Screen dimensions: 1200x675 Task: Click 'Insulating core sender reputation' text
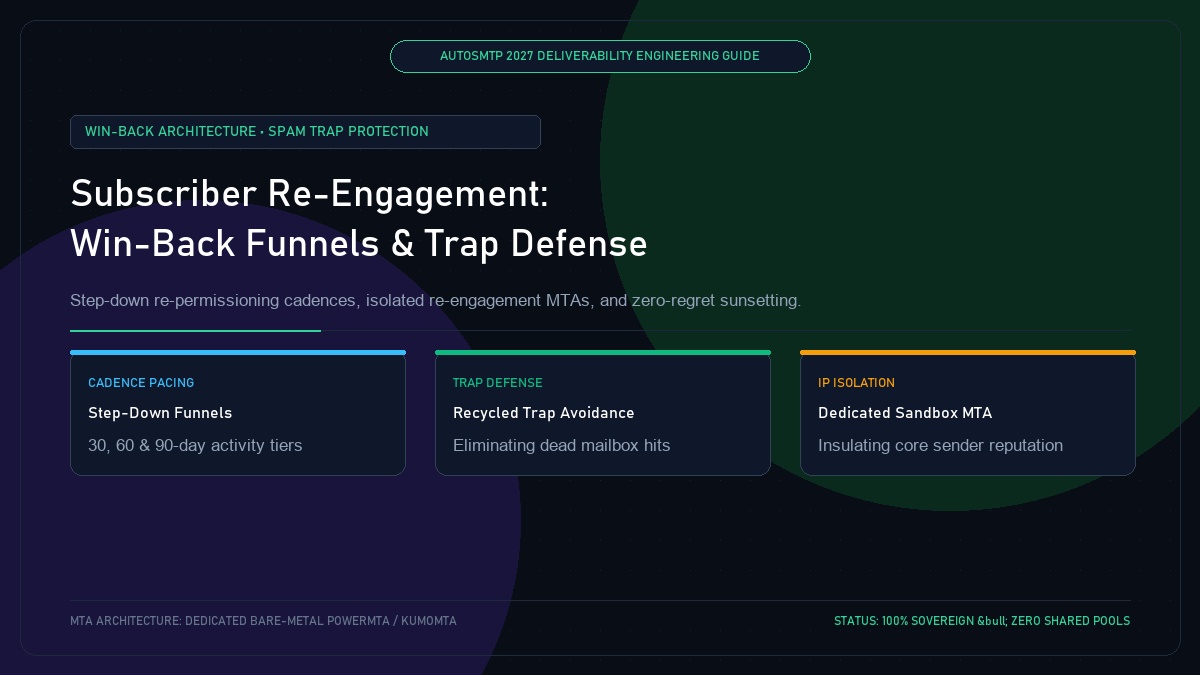coord(941,445)
